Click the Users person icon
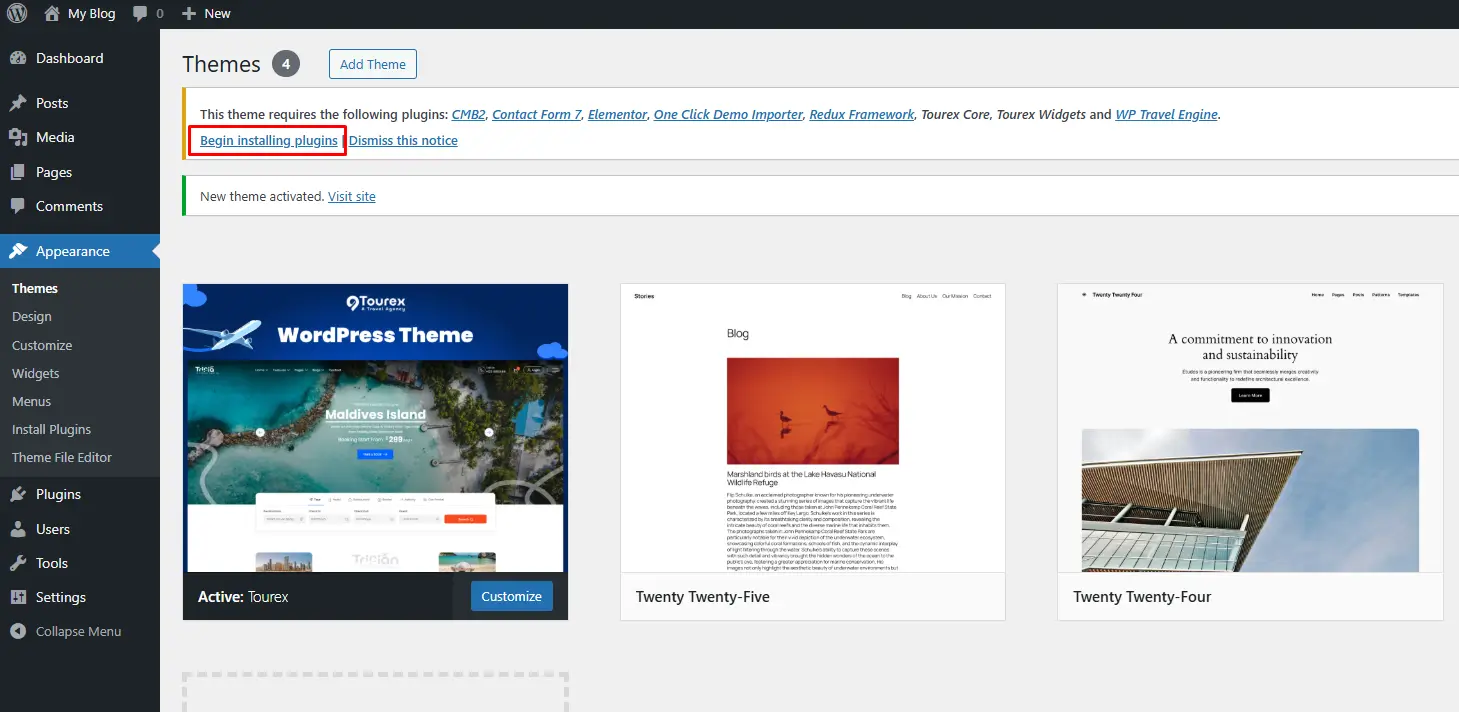Viewport: 1459px width, 712px height. pyautogui.click(x=18, y=529)
